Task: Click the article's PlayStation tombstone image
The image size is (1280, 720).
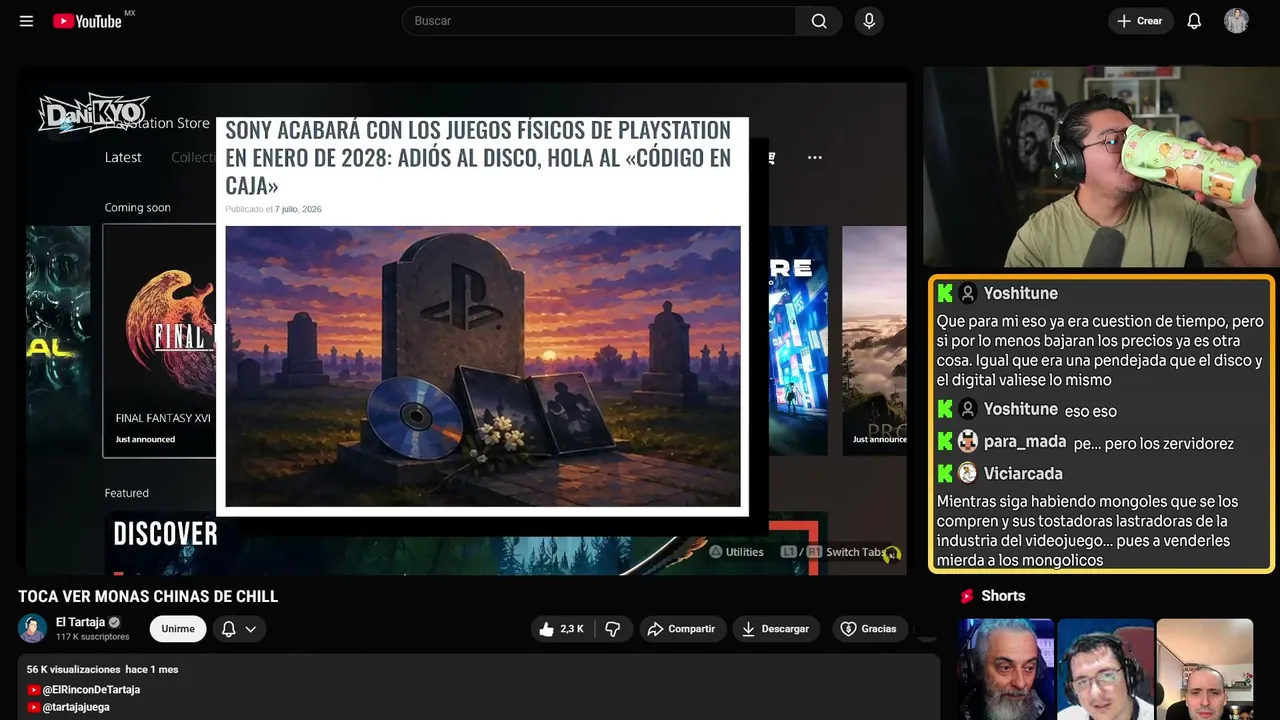Action: point(483,366)
